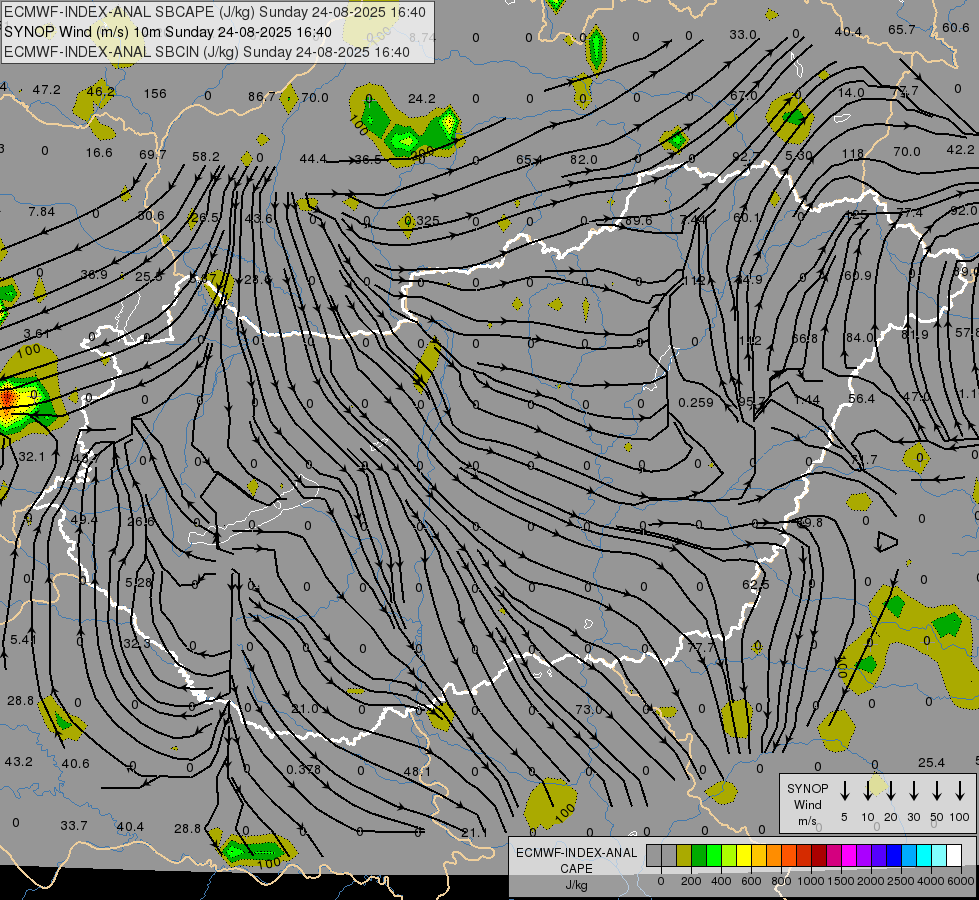Click the map value 95.7
The image size is (979, 900).
coord(751,402)
